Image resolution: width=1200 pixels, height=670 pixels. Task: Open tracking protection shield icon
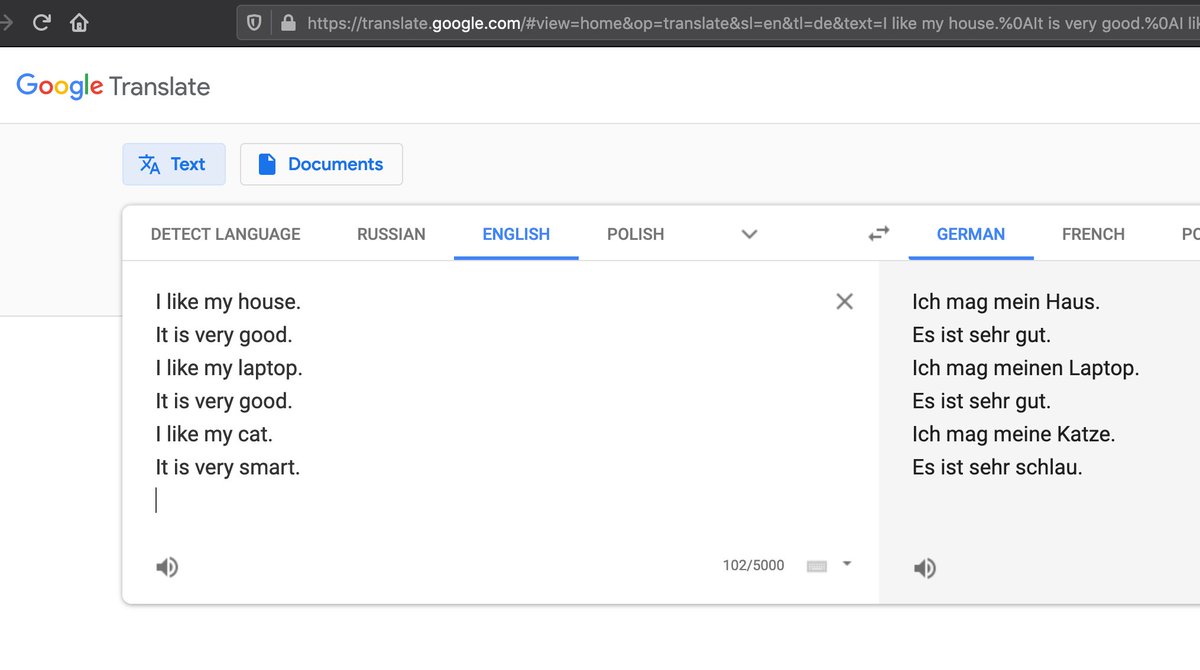[x=255, y=22]
